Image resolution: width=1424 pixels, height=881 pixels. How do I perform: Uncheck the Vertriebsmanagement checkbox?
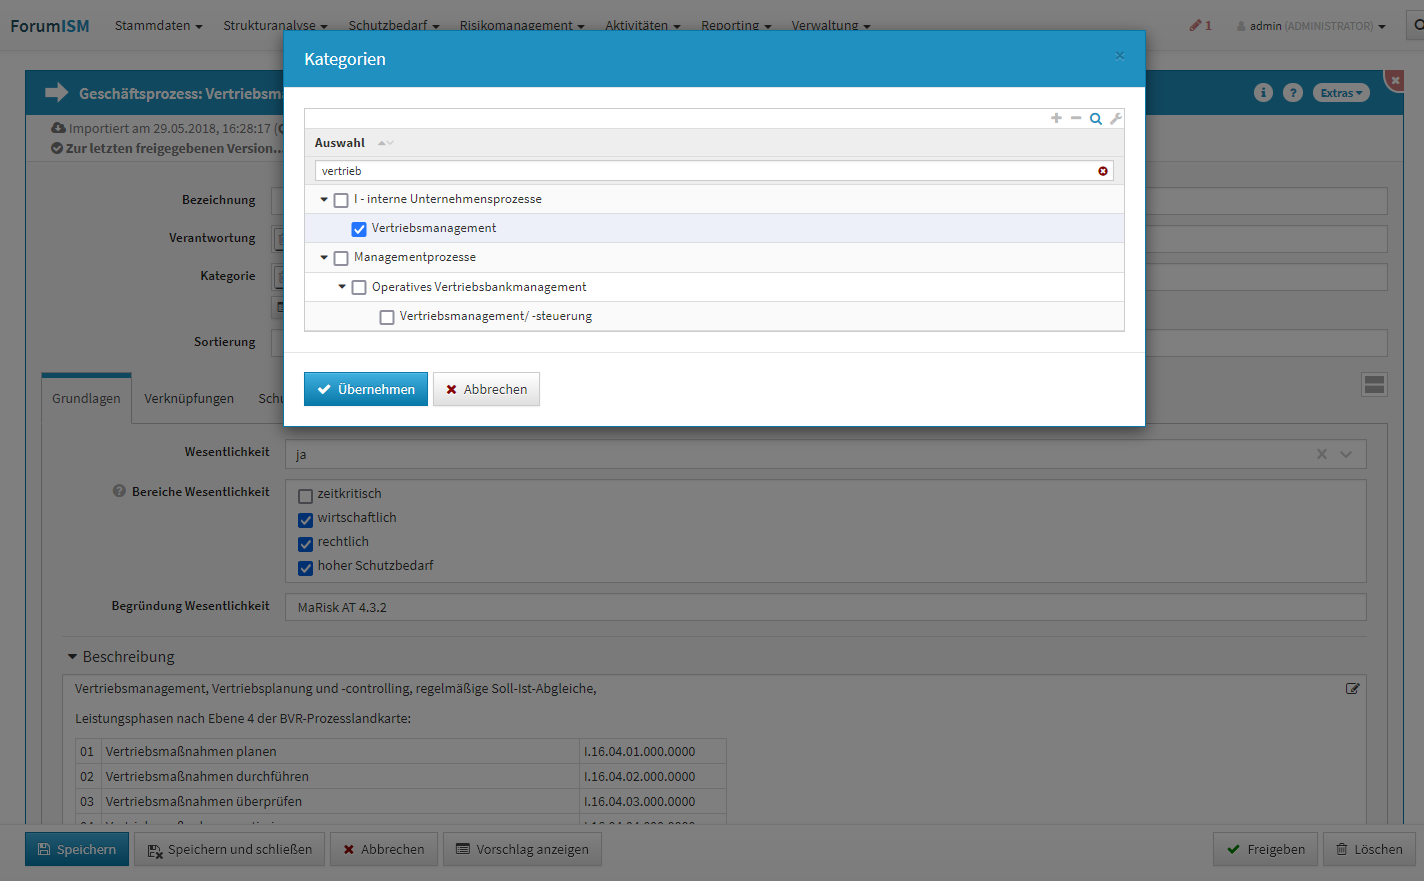pyautogui.click(x=359, y=229)
